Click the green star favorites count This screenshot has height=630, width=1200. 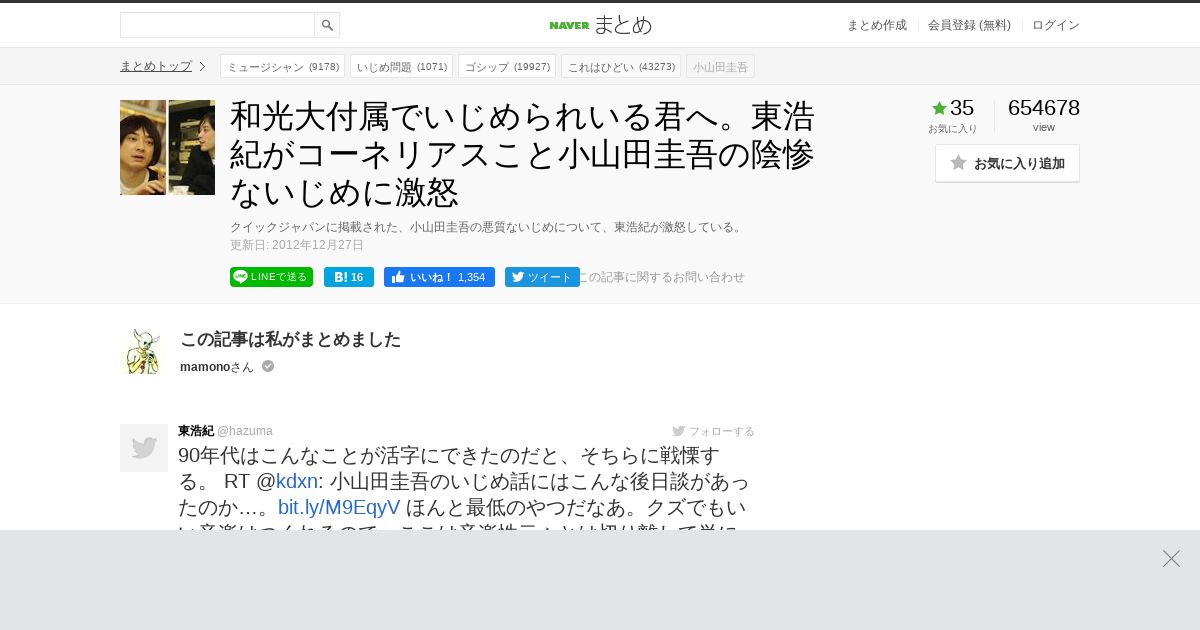tap(953, 108)
